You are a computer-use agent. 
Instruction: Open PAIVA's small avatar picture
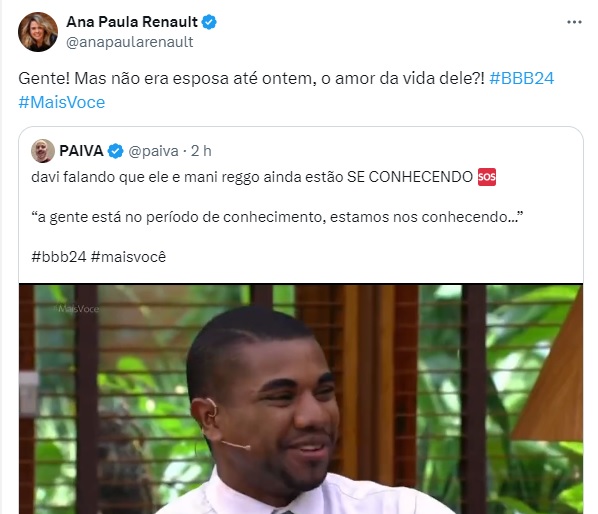point(43,151)
